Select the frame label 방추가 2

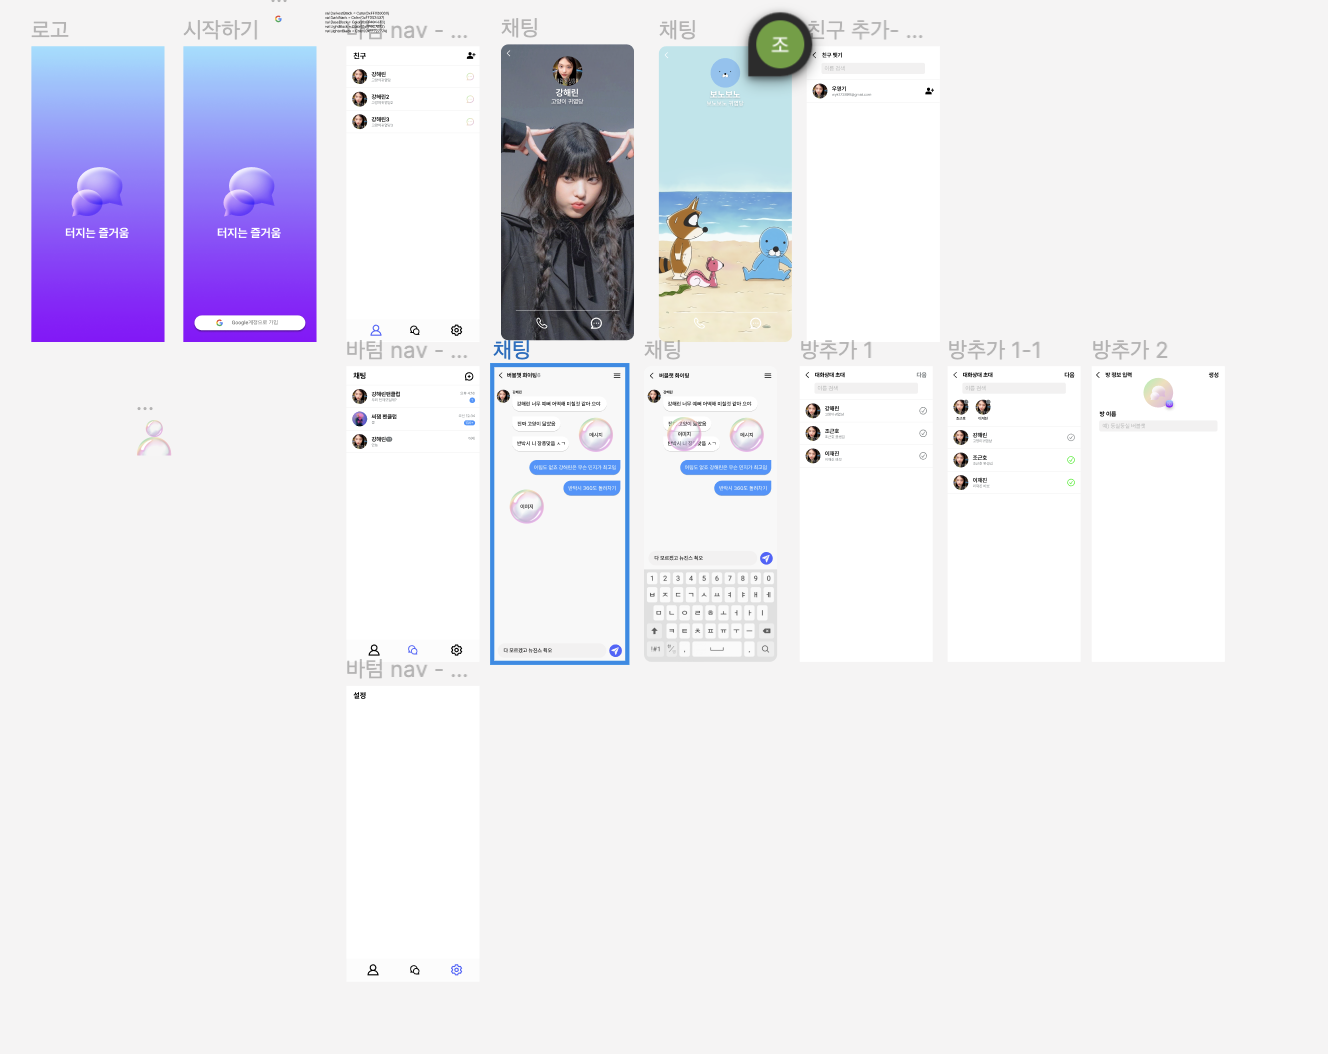tap(1129, 350)
